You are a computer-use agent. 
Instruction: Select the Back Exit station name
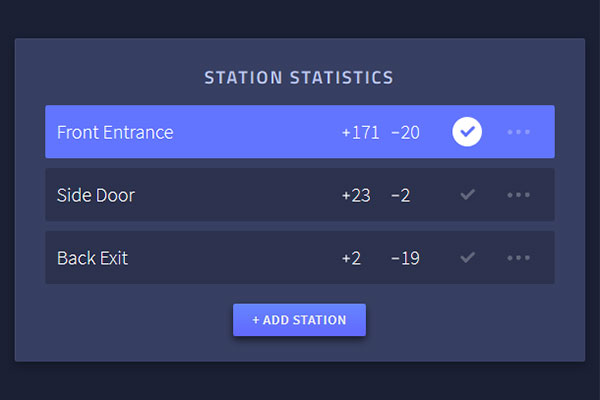pos(93,258)
